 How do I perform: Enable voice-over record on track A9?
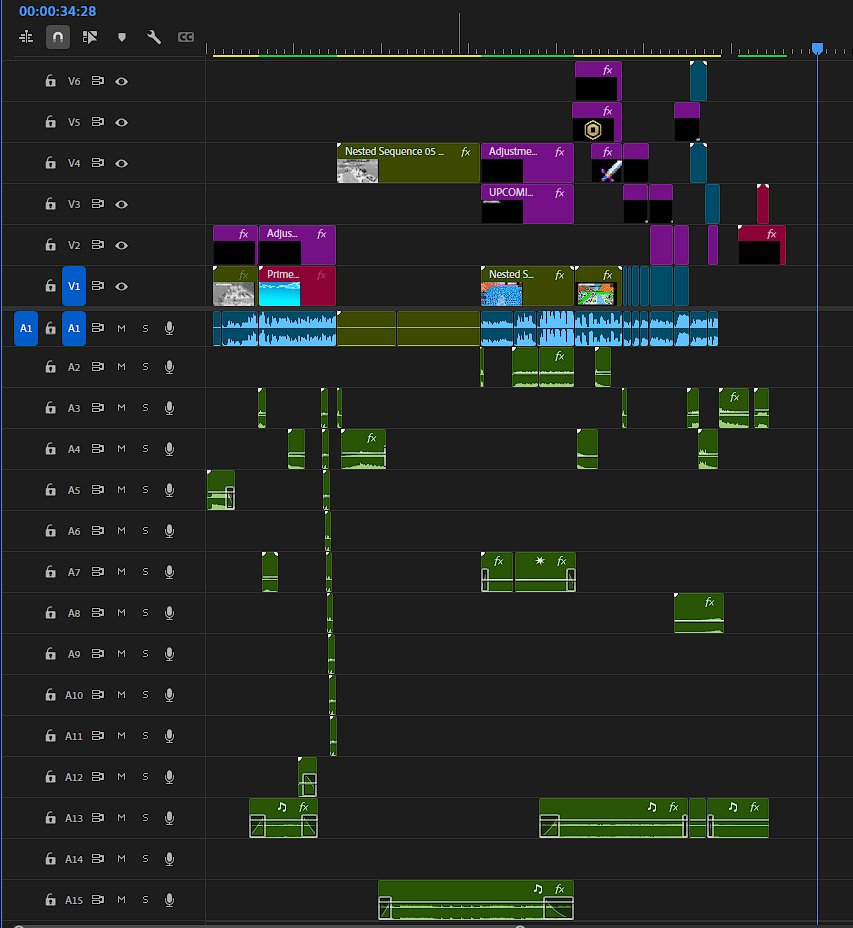point(169,653)
